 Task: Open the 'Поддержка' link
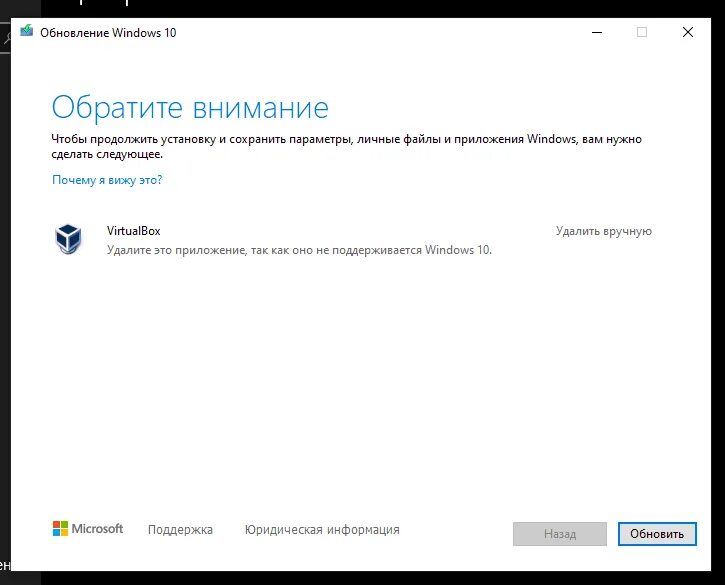(180, 530)
